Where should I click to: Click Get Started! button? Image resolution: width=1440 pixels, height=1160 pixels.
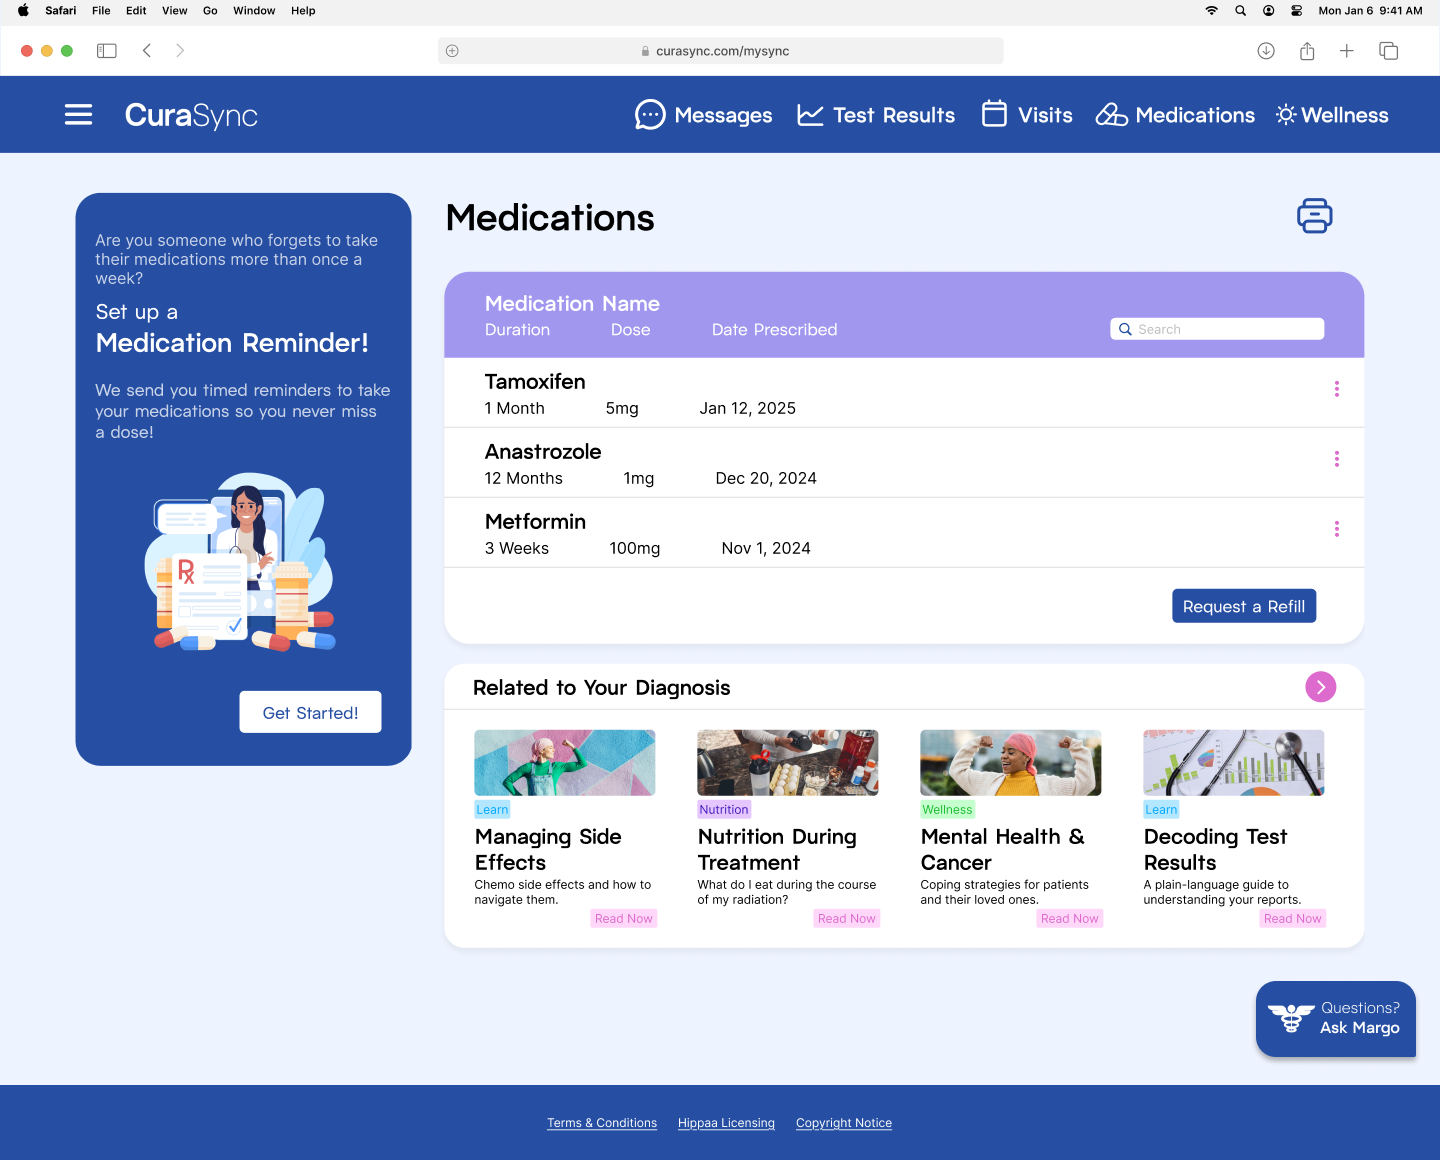tap(310, 712)
